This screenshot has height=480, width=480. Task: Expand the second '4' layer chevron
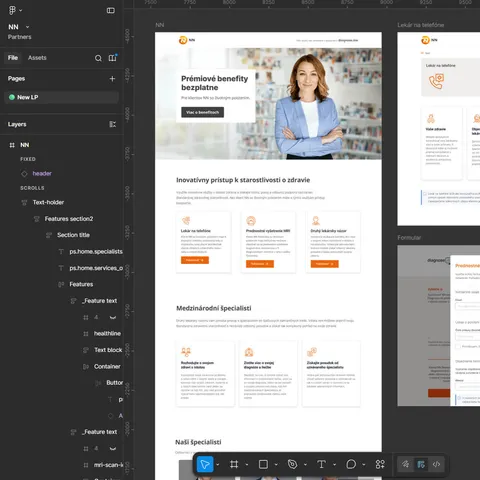113,448
